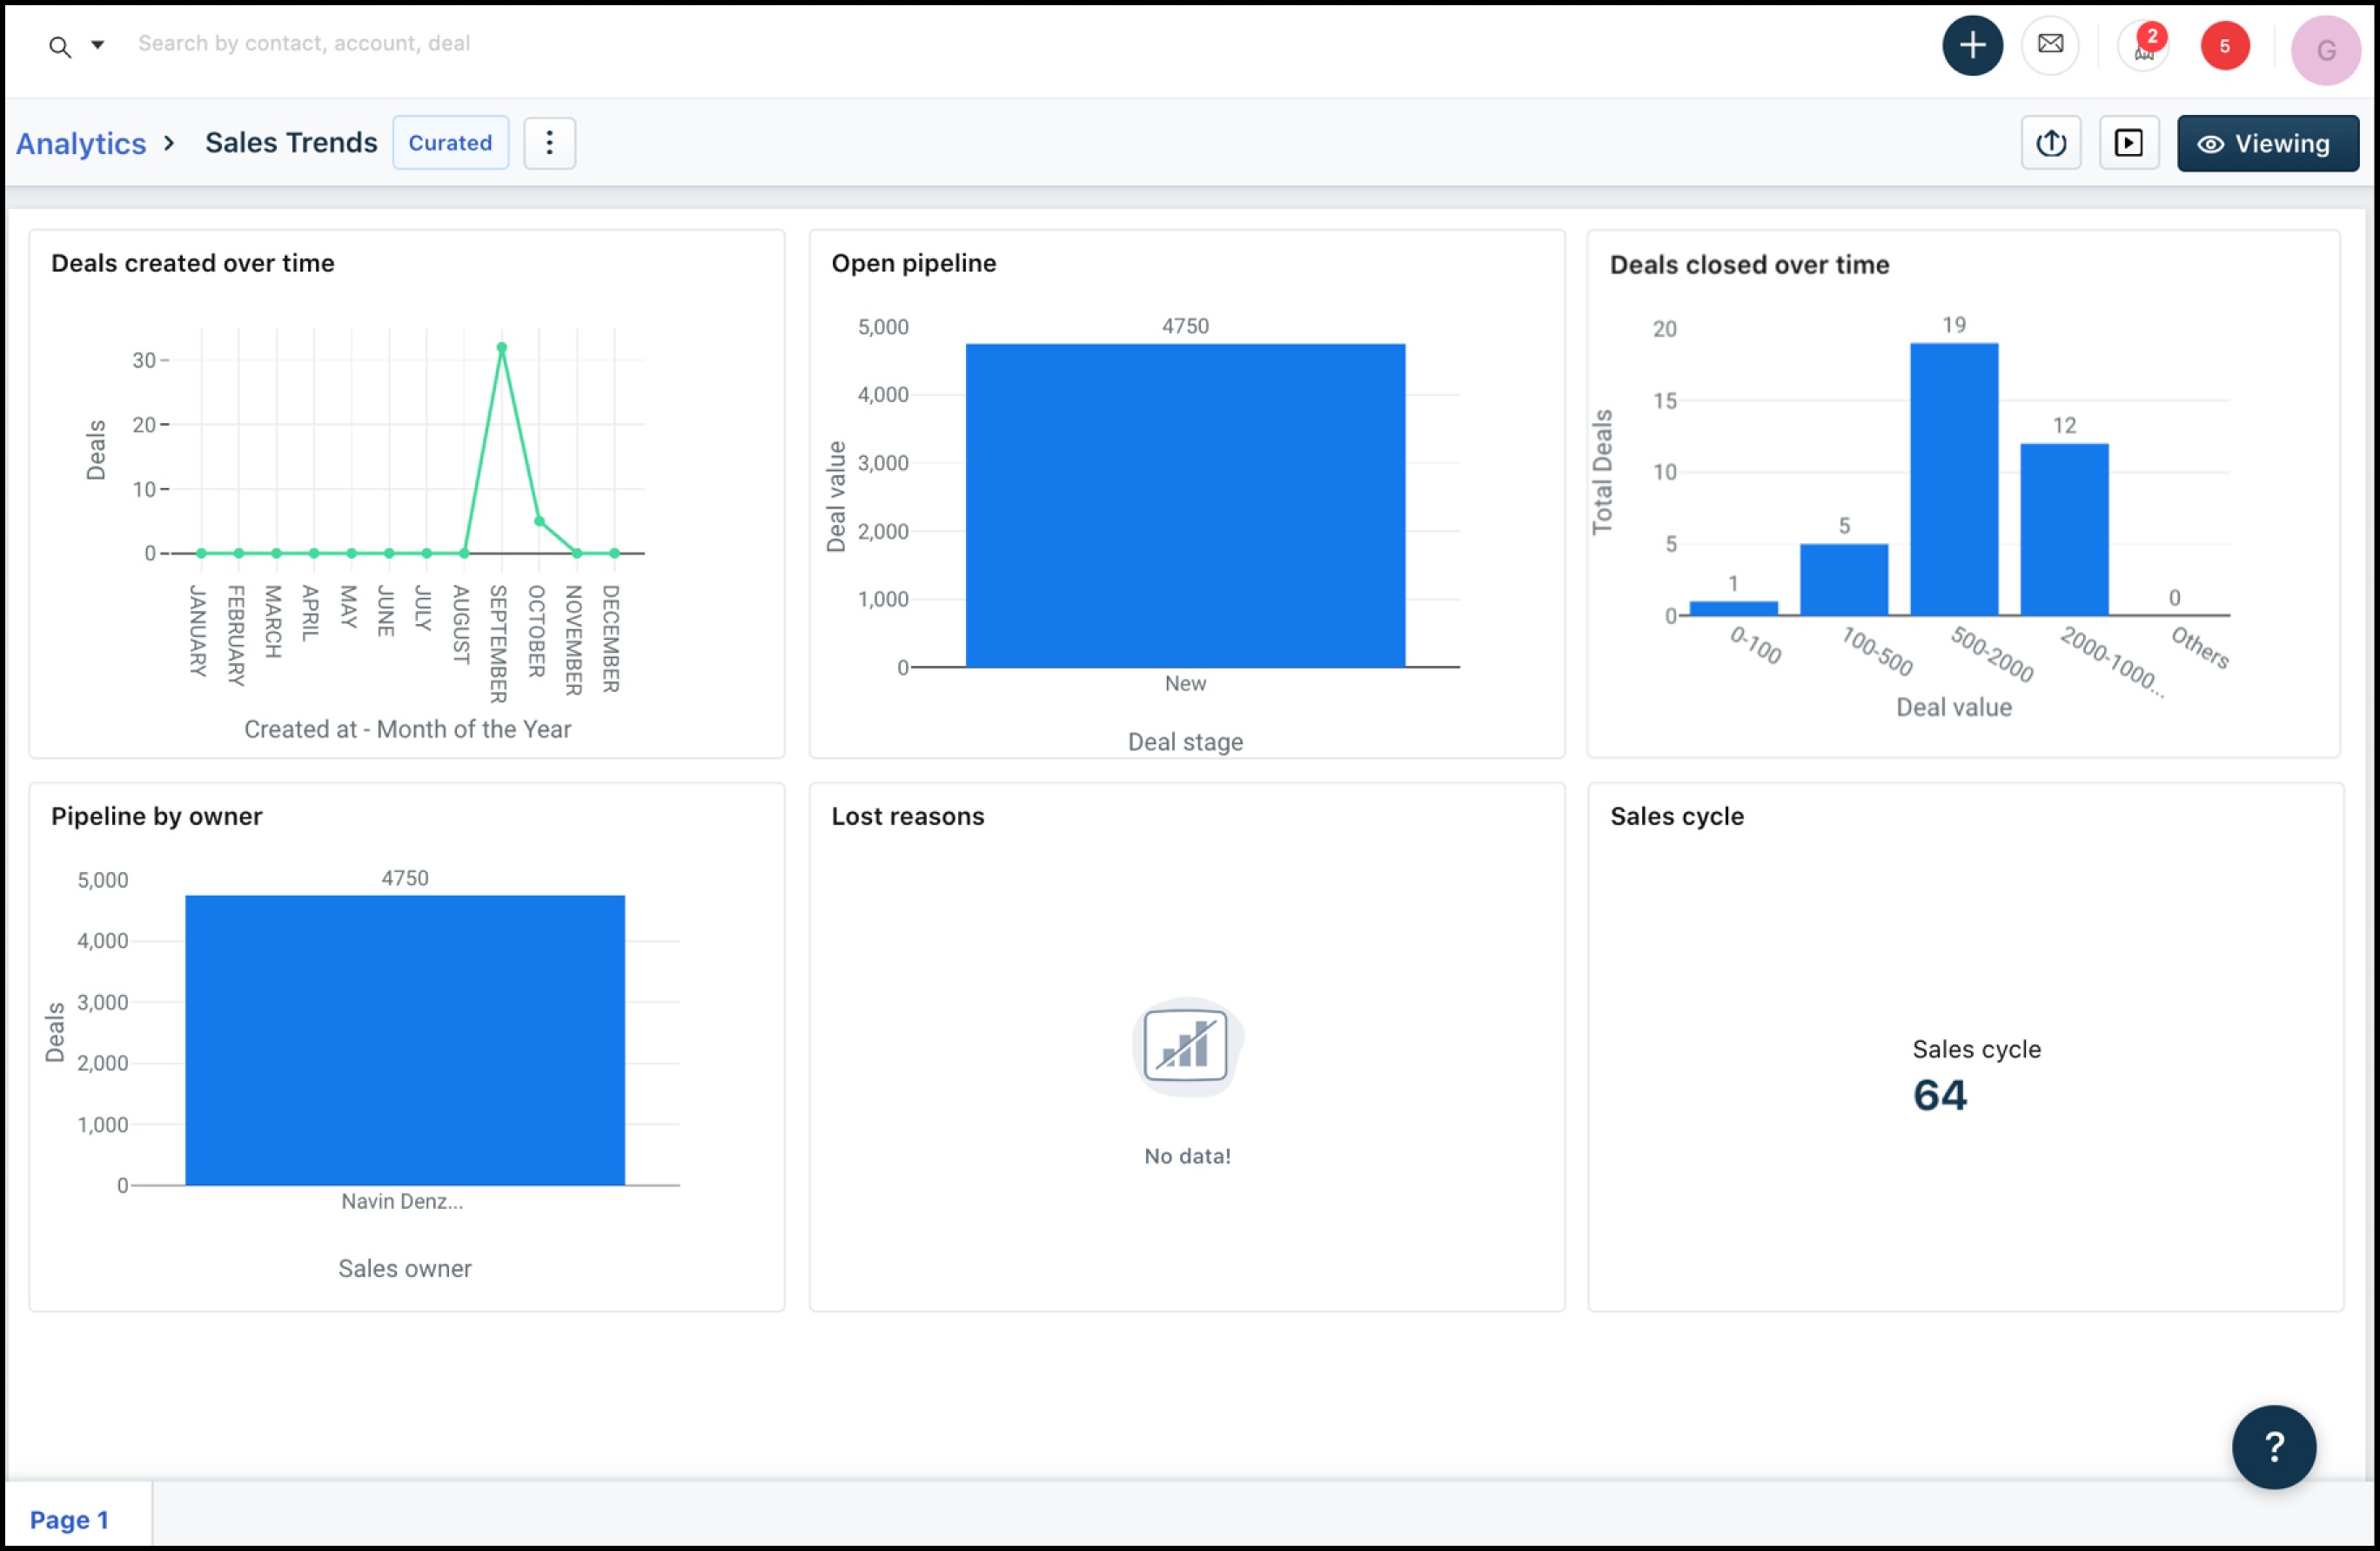This screenshot has width=2380, height=1551.
Task: Click the SEPTEMBER axis label
Action: tap(498, 644)
